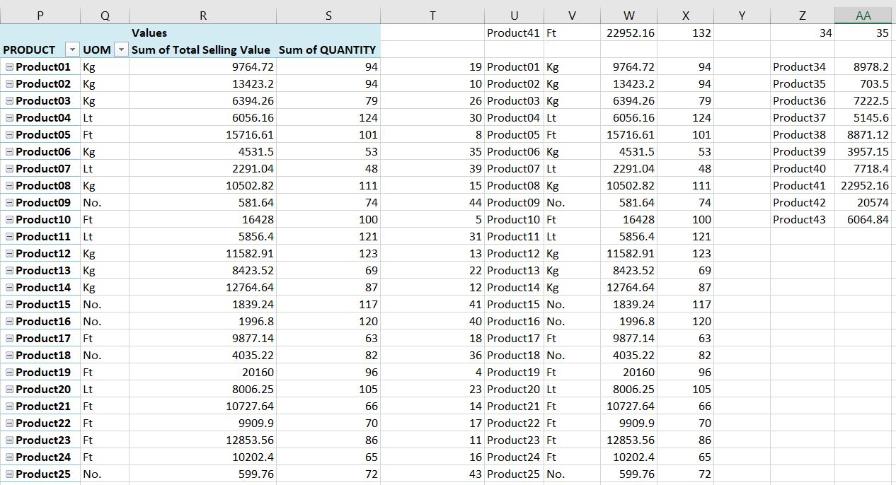Collapse Product16 pivot row

pyautogui.click(x=9, y=321)
